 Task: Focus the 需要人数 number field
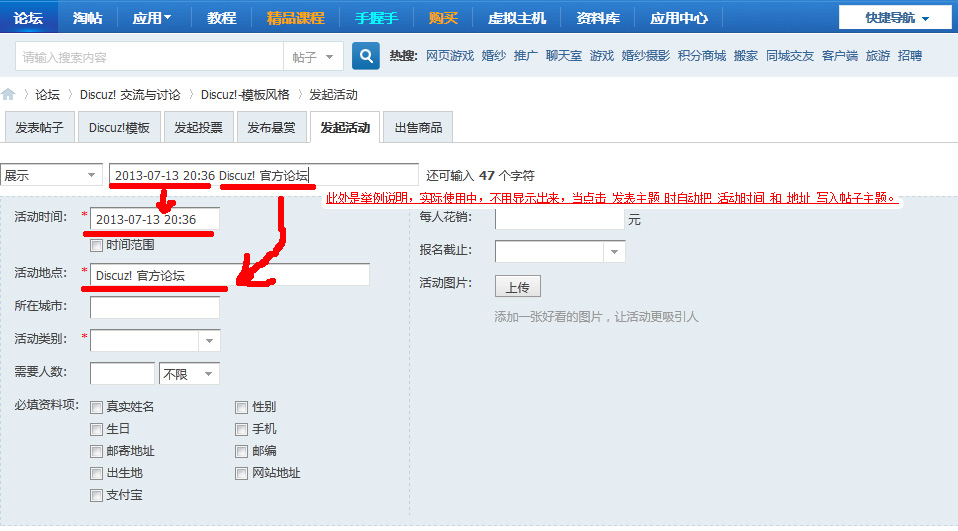[x=122, y=373]
